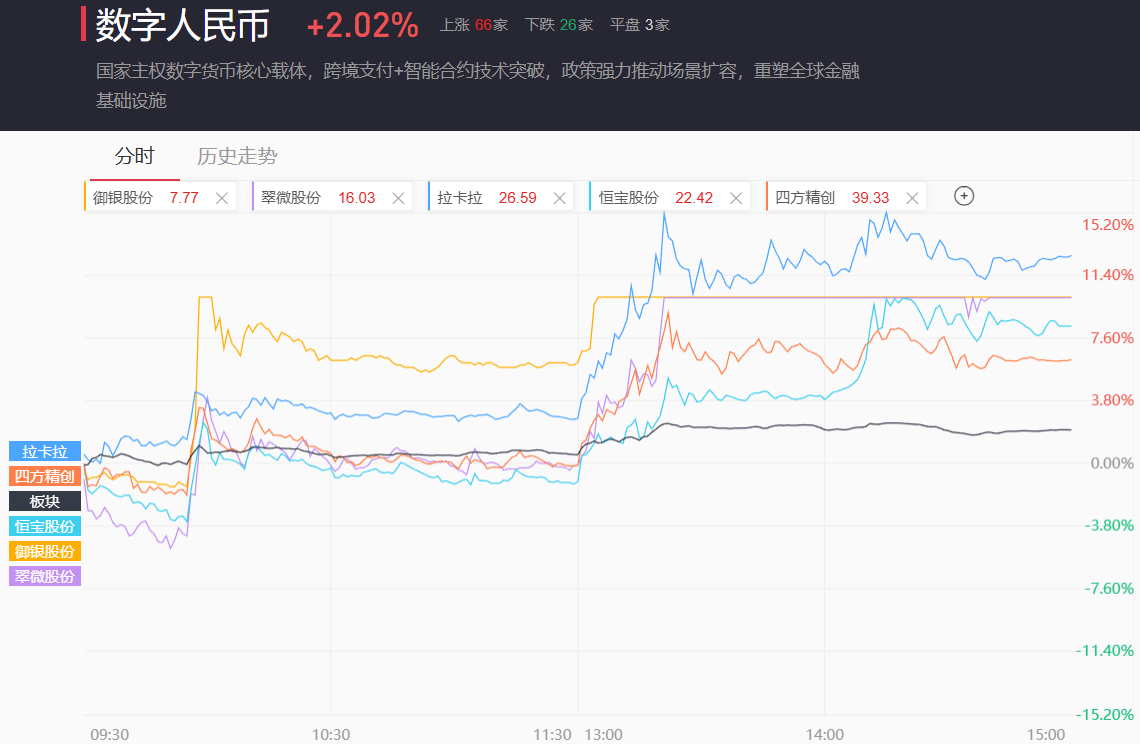Add a new stock to compare
Screen dimensions: 1140x744
click(x=964, y=196)
